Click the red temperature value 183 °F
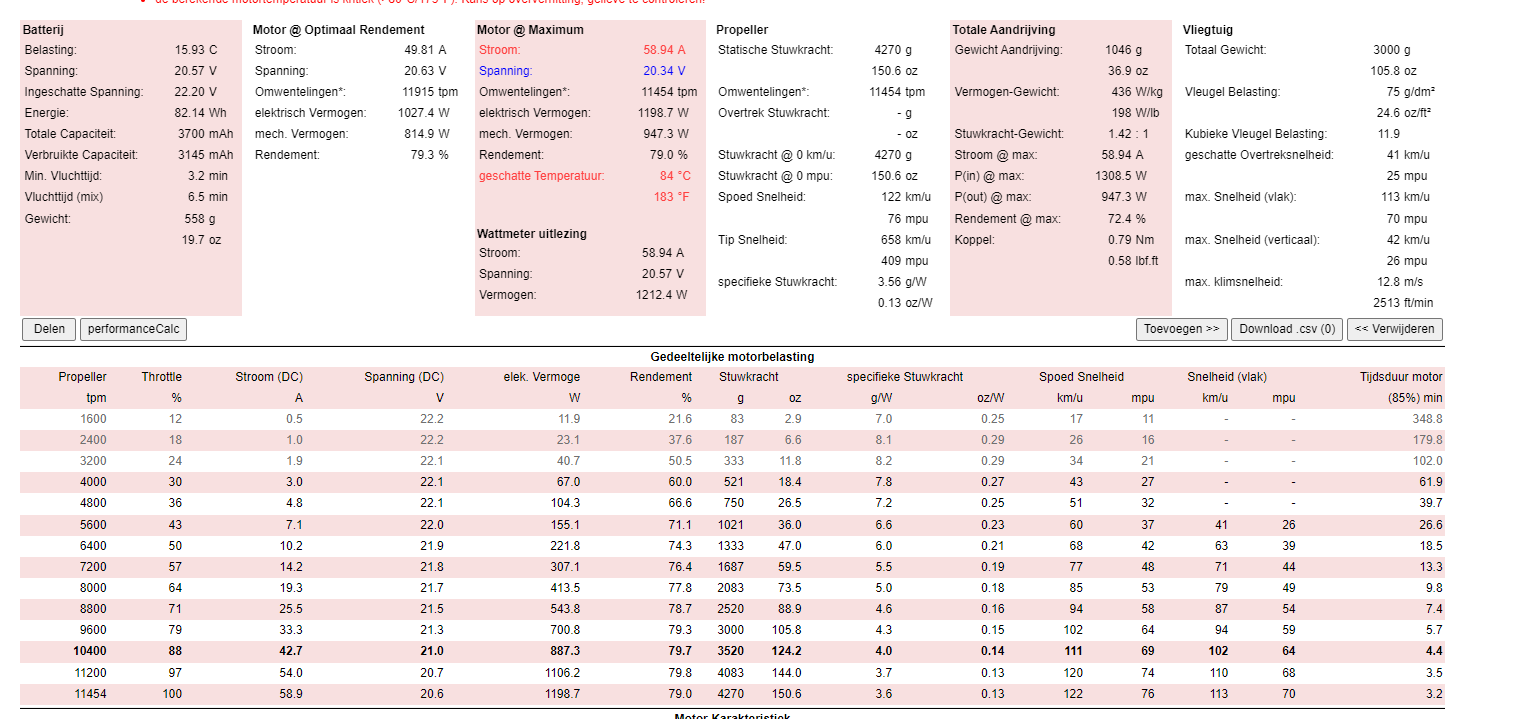The width and height of the screenshot is (1529, 719). 671,197
